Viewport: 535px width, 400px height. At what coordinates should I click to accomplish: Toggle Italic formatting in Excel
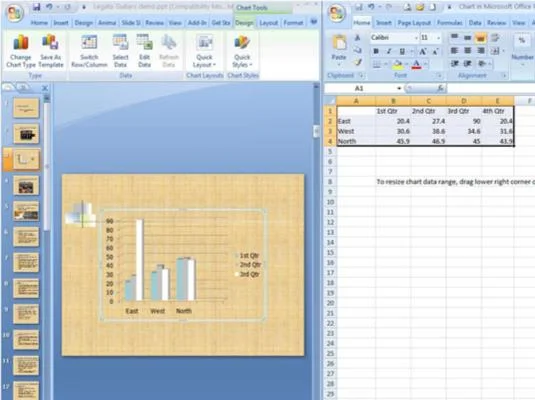tap(389, 51)
